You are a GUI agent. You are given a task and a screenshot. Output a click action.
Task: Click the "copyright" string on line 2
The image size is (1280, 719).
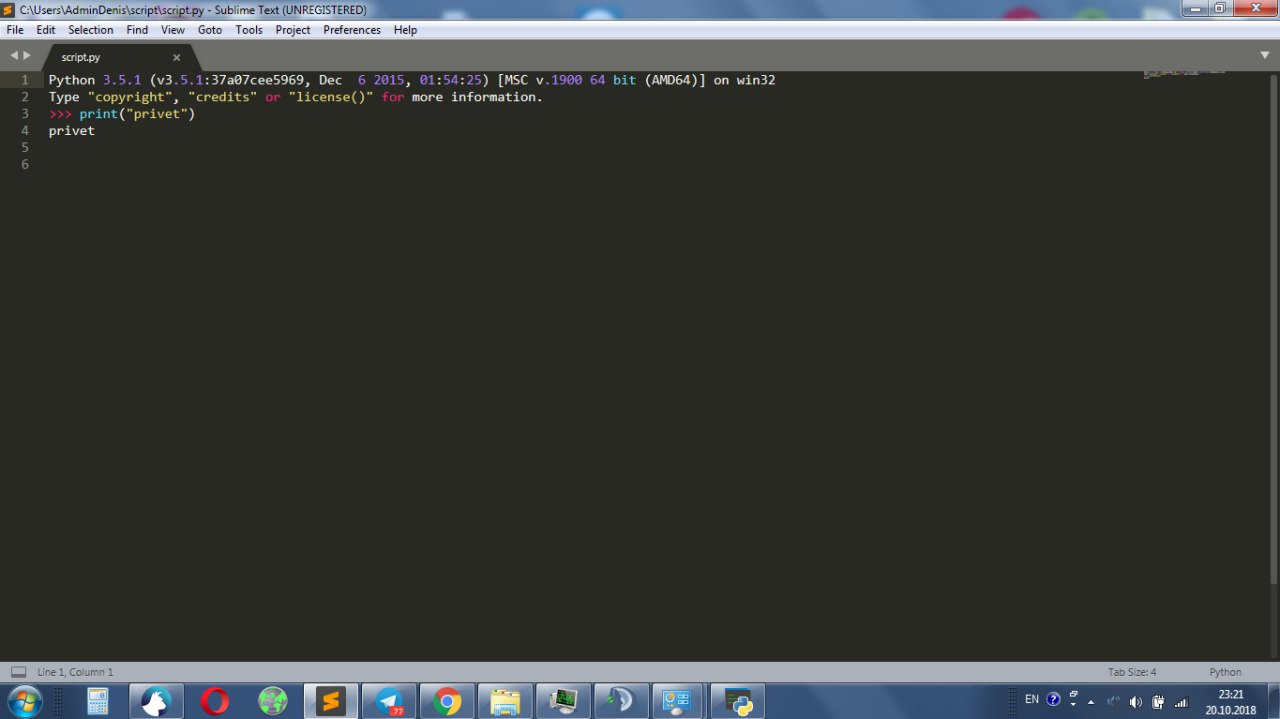tap(130, 97)
